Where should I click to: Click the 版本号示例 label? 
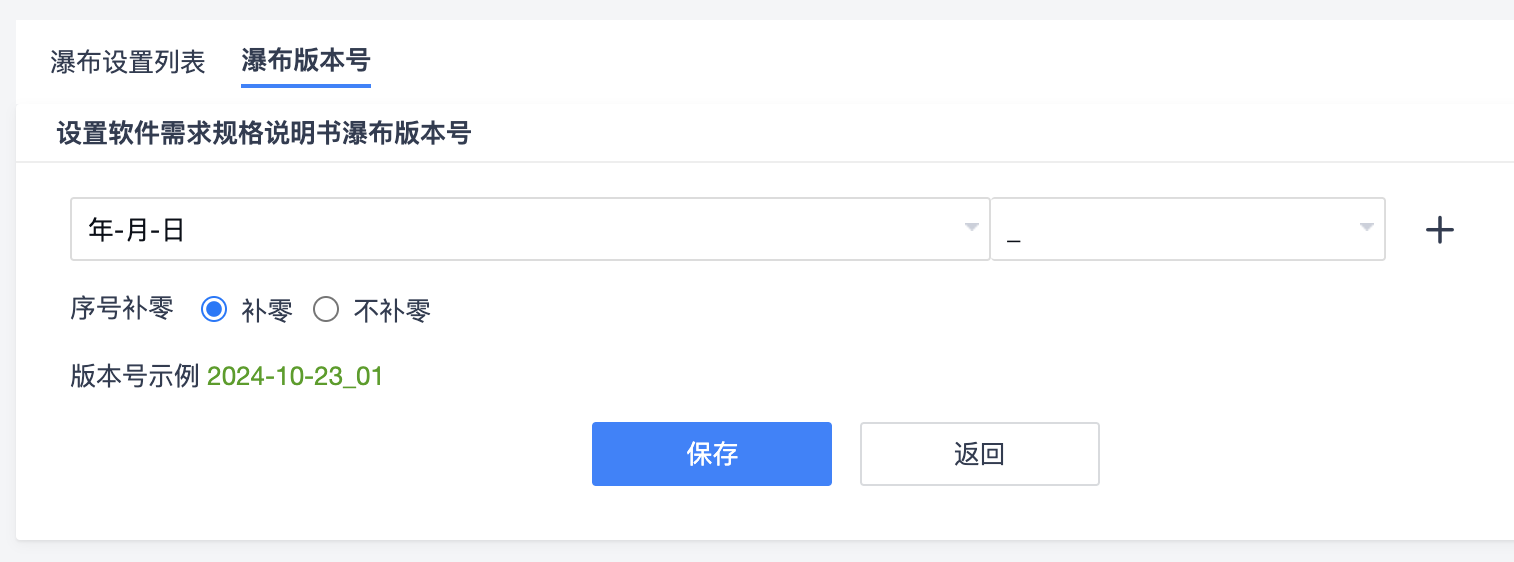coord(135,377)
